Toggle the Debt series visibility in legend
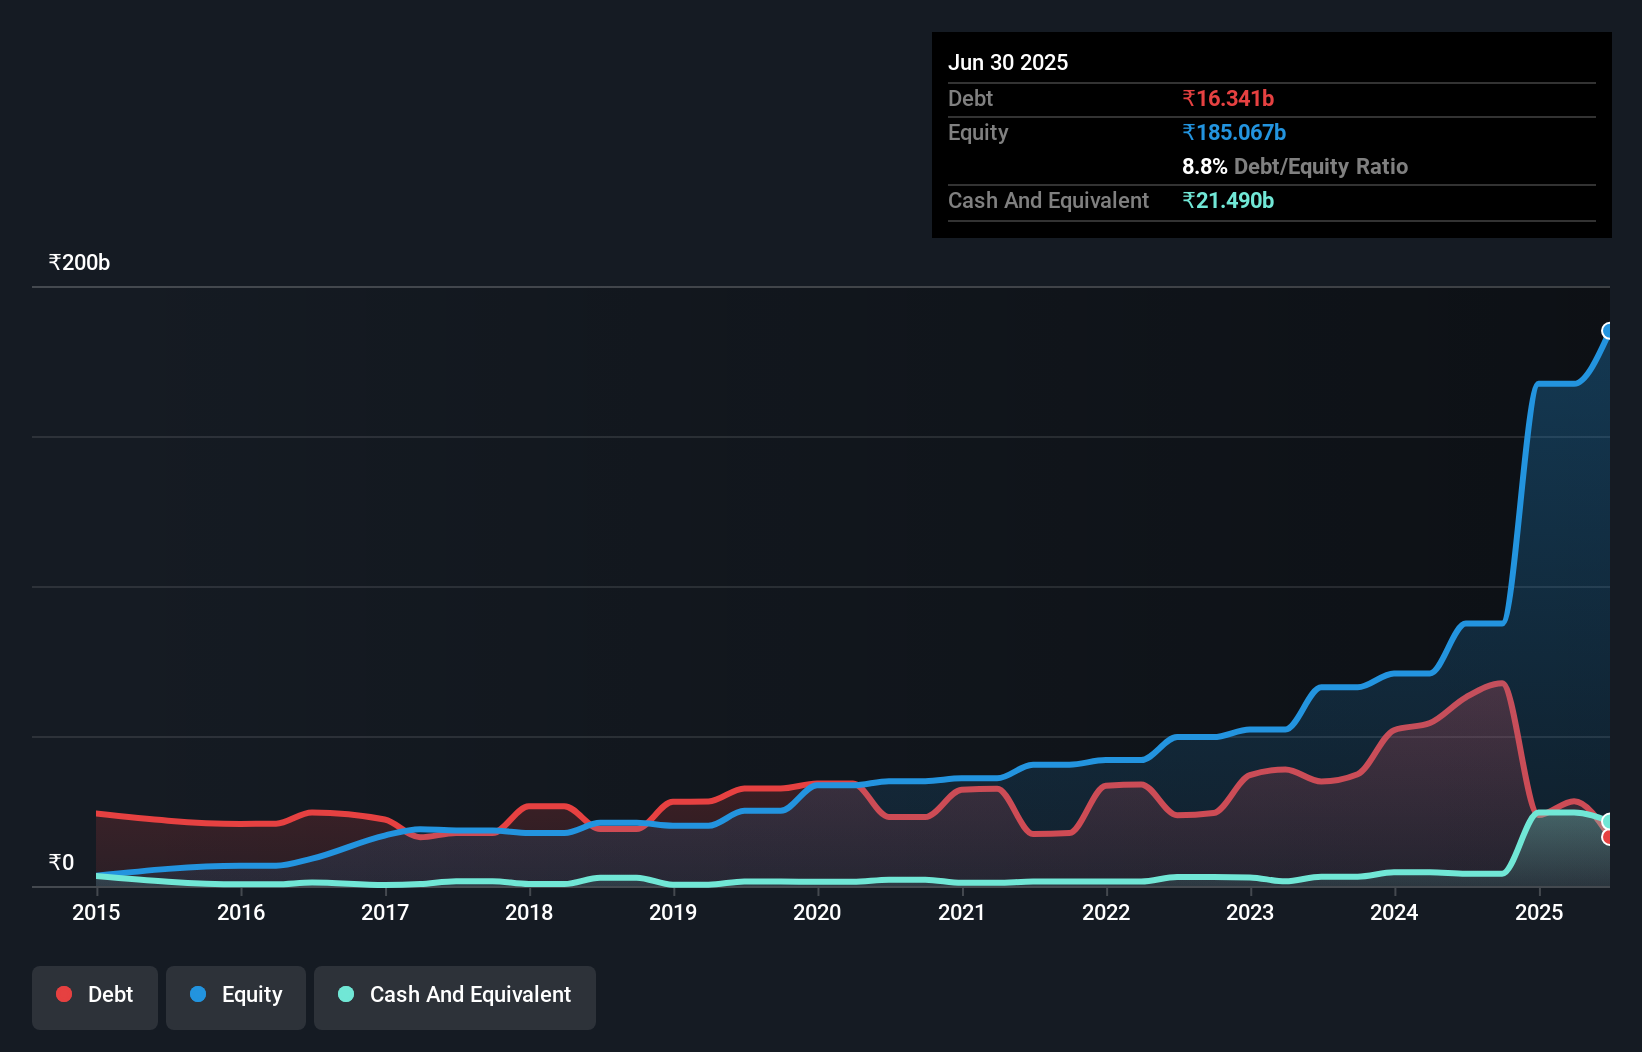The width and height of the screenshot is (1642, 1052). click(95, 994)
